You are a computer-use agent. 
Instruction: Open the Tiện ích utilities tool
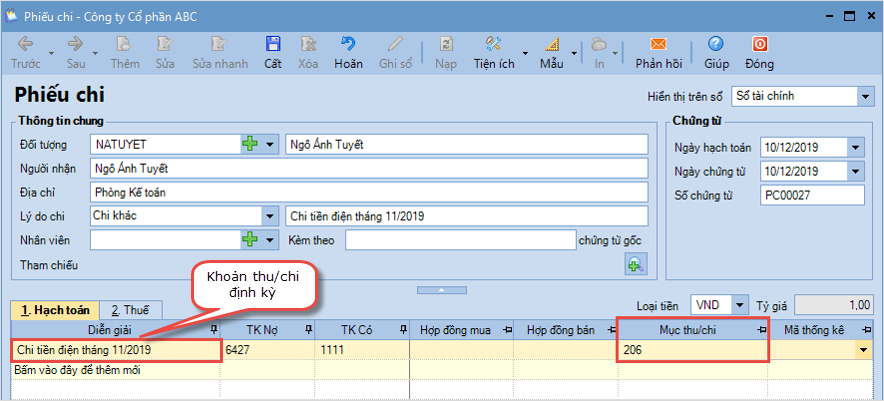493,45
